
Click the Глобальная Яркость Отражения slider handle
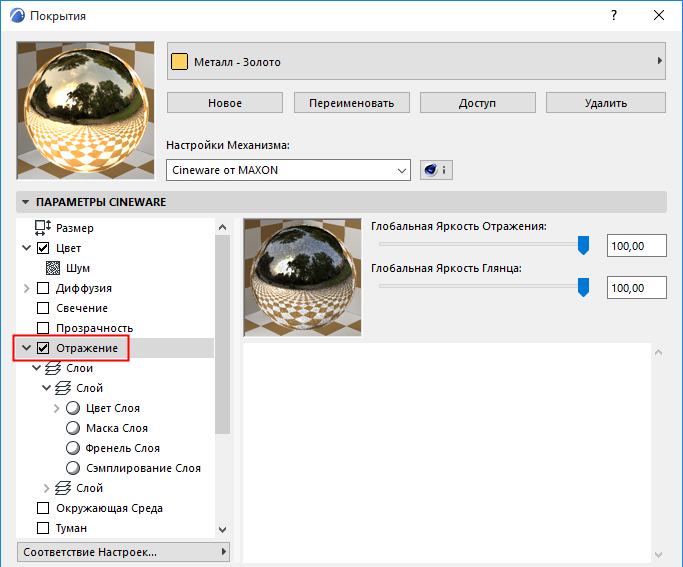583,245
